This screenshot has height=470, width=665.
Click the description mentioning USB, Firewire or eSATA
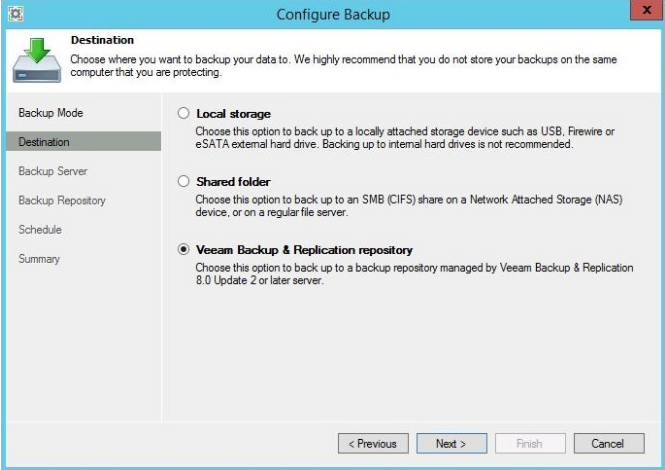tap(405, 137)
